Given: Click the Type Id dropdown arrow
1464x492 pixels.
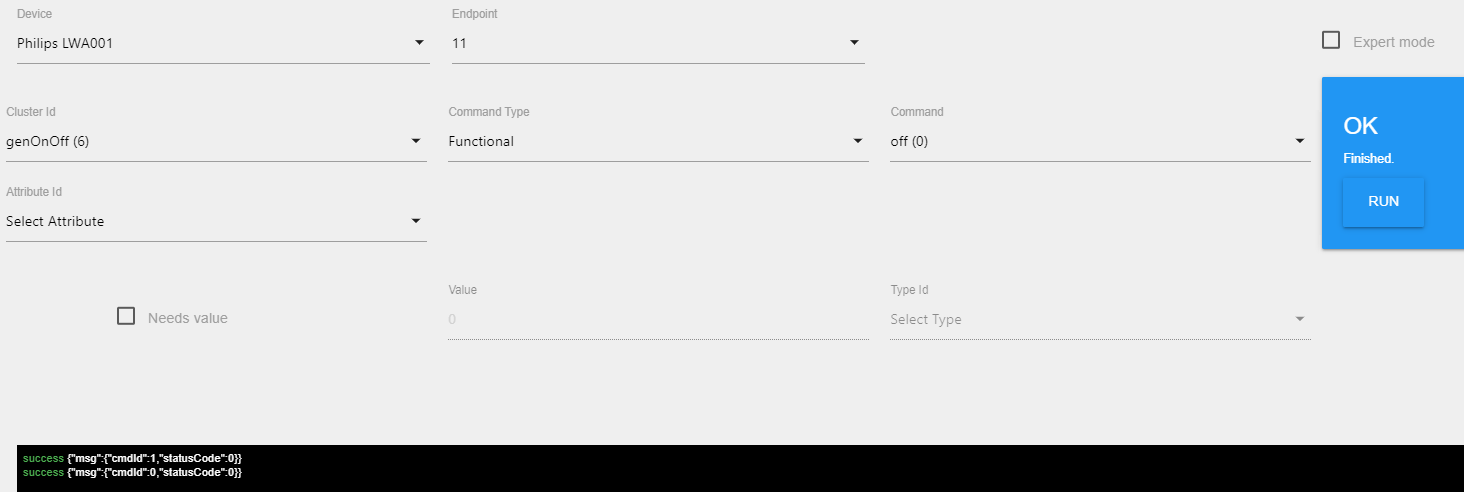Looking at the screenshot, I should click(x=1300, y=319).
